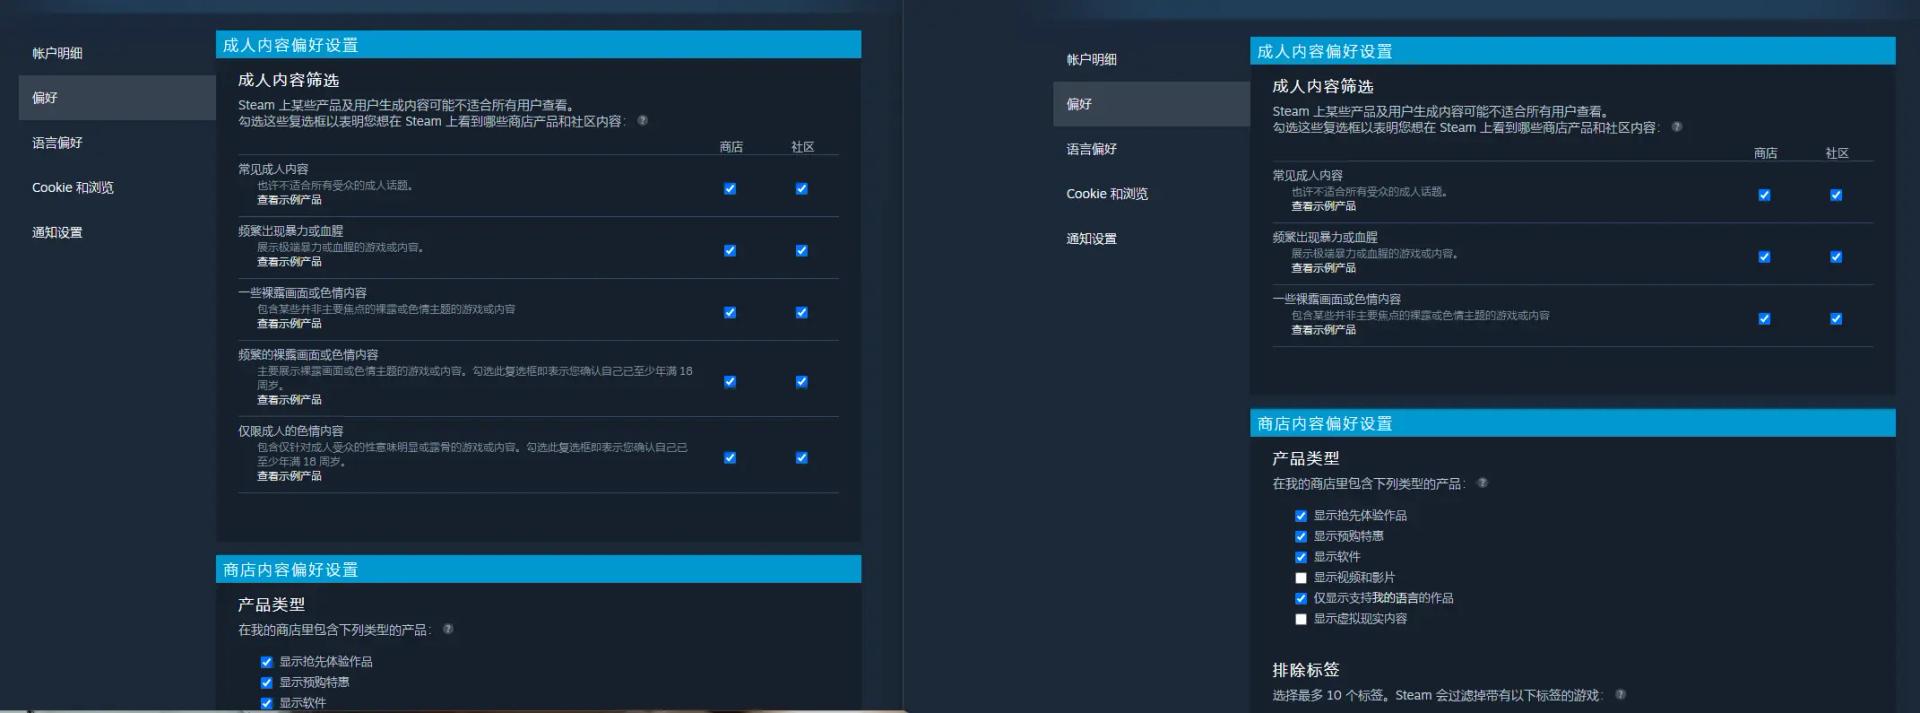Click help icon after 产品类型 text in left window
The image size is (1920, 713).
(x=448, y=629)
